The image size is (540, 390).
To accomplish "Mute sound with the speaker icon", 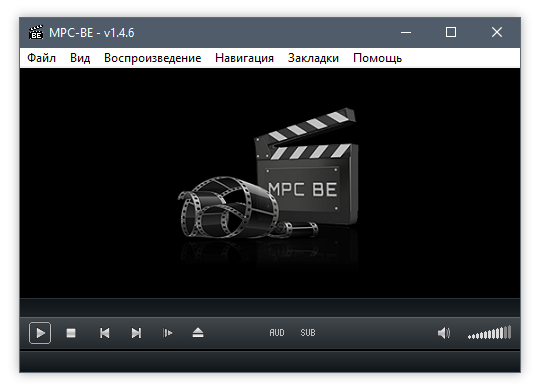I will (x=444, y=333).
